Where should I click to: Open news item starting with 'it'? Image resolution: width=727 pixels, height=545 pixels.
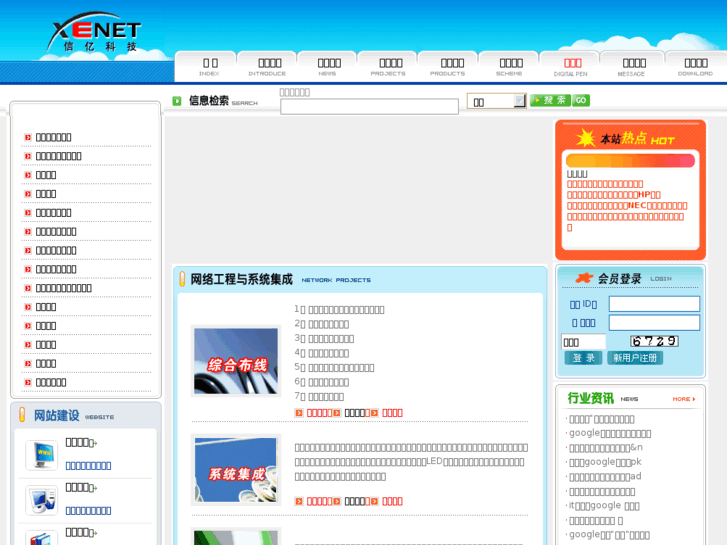click(604, 506)
